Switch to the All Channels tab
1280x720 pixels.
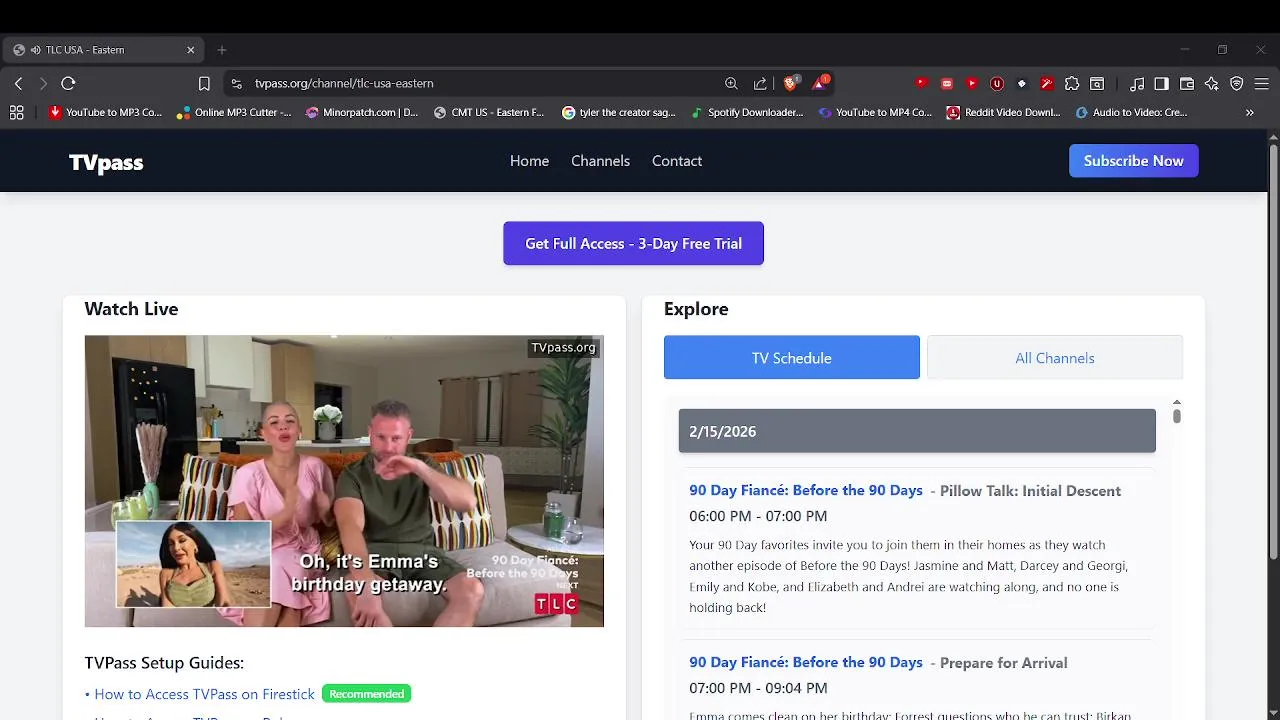(x=1055, y=358)
